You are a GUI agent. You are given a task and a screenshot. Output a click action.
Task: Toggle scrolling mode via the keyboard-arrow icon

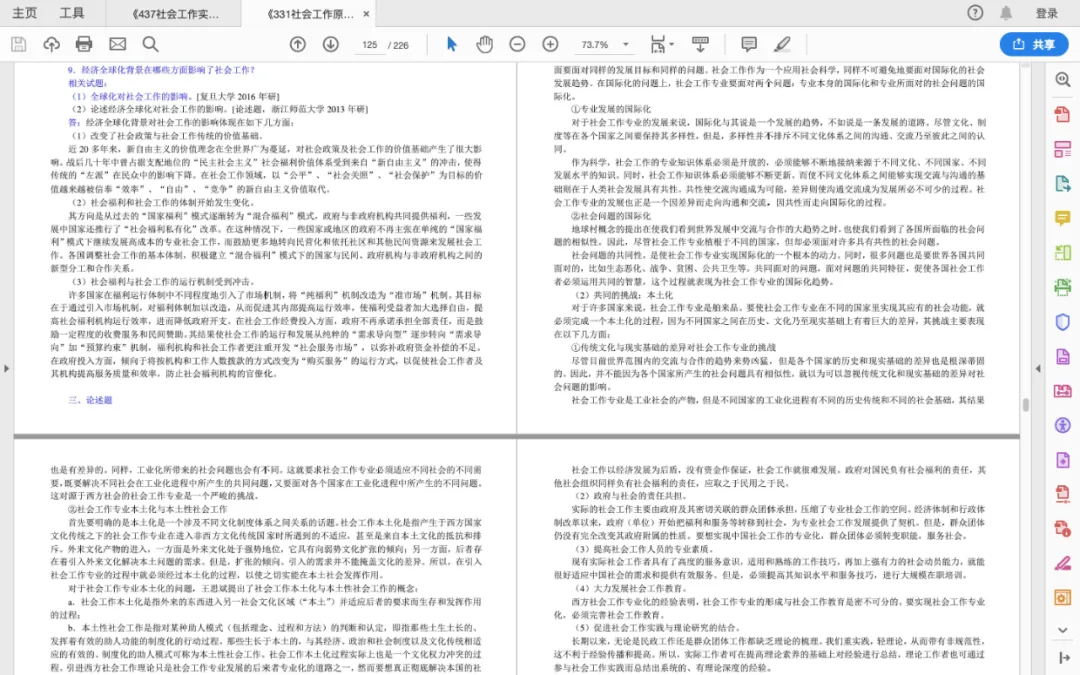[x=700, y=45]
